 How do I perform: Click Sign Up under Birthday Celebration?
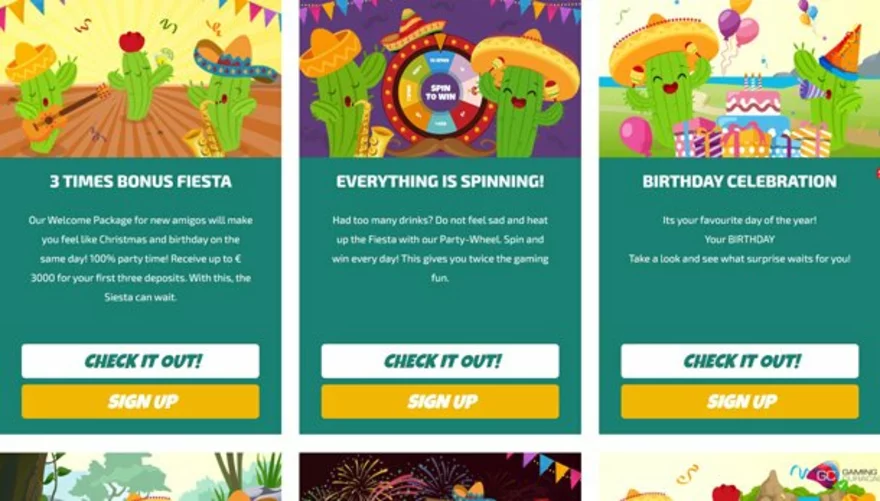tap(740, 401)
